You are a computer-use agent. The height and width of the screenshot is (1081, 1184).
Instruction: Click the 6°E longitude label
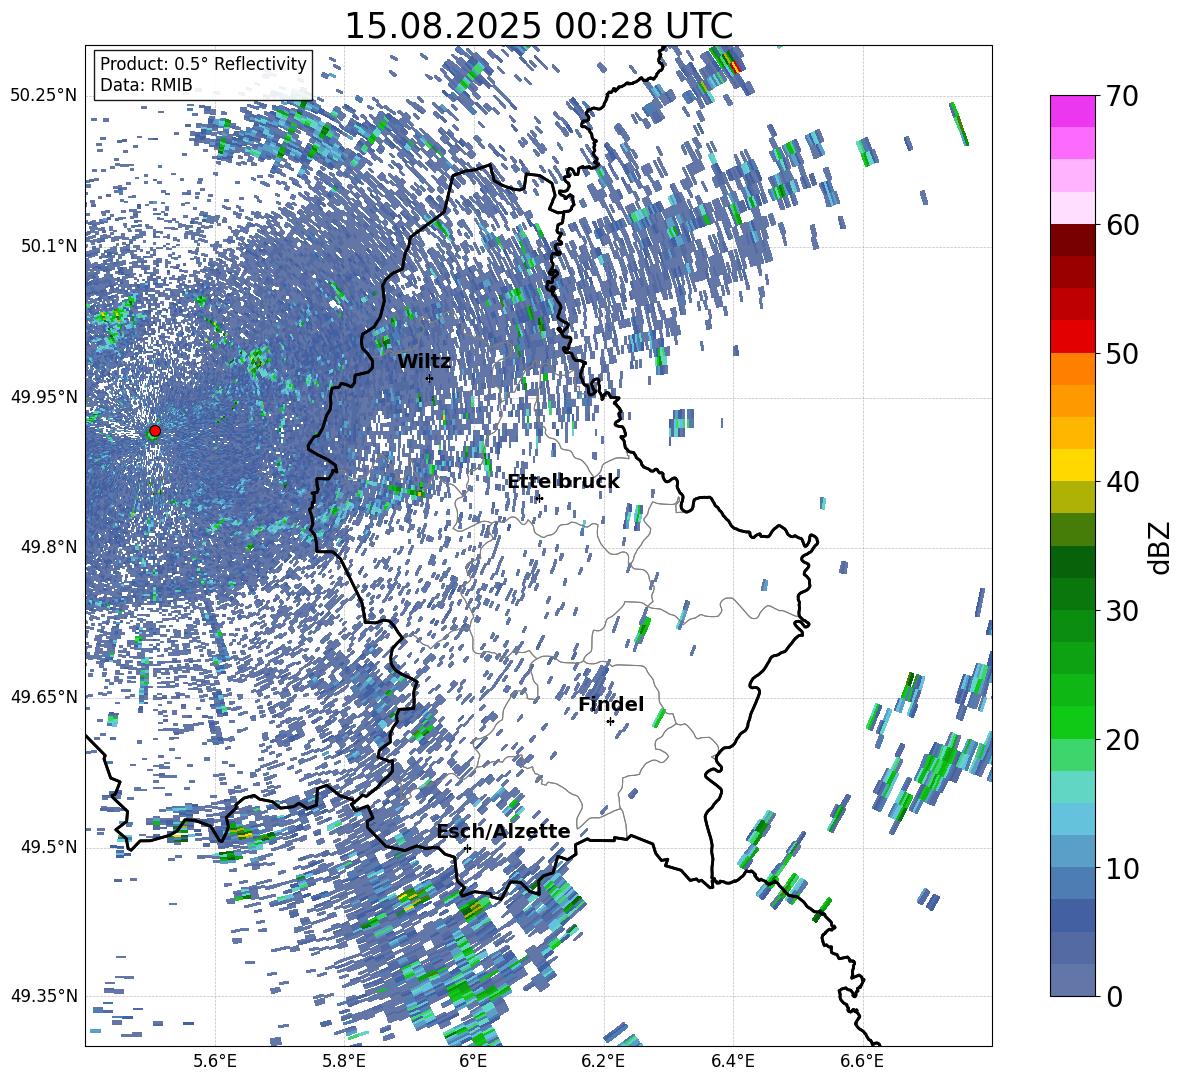point(473,1061)
